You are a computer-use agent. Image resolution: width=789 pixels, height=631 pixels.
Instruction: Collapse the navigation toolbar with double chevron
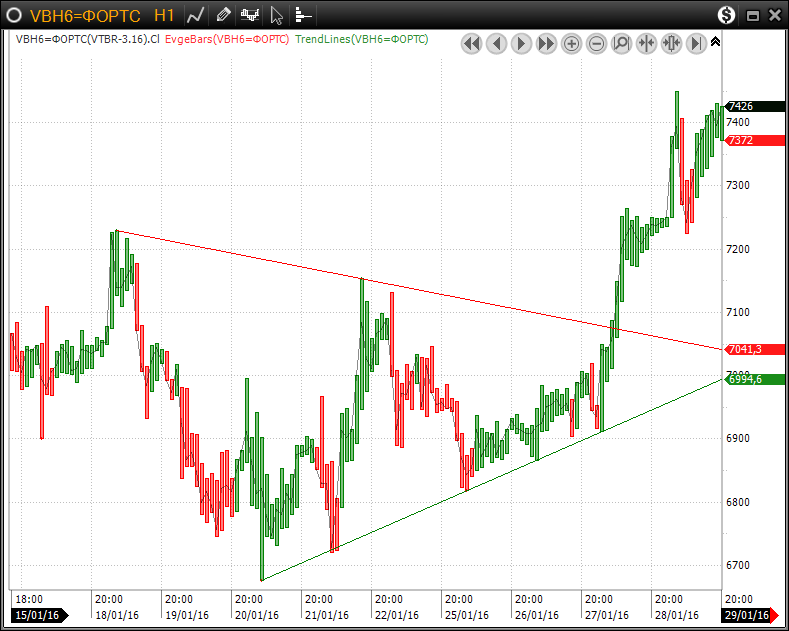pos(715,42)
